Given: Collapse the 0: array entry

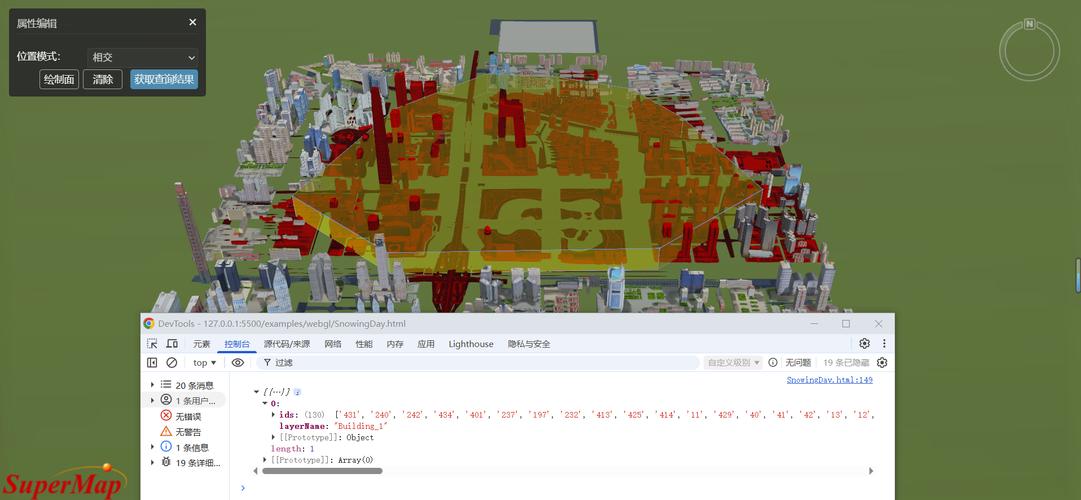Looking at the screenshot, I should tap(265, 403).
